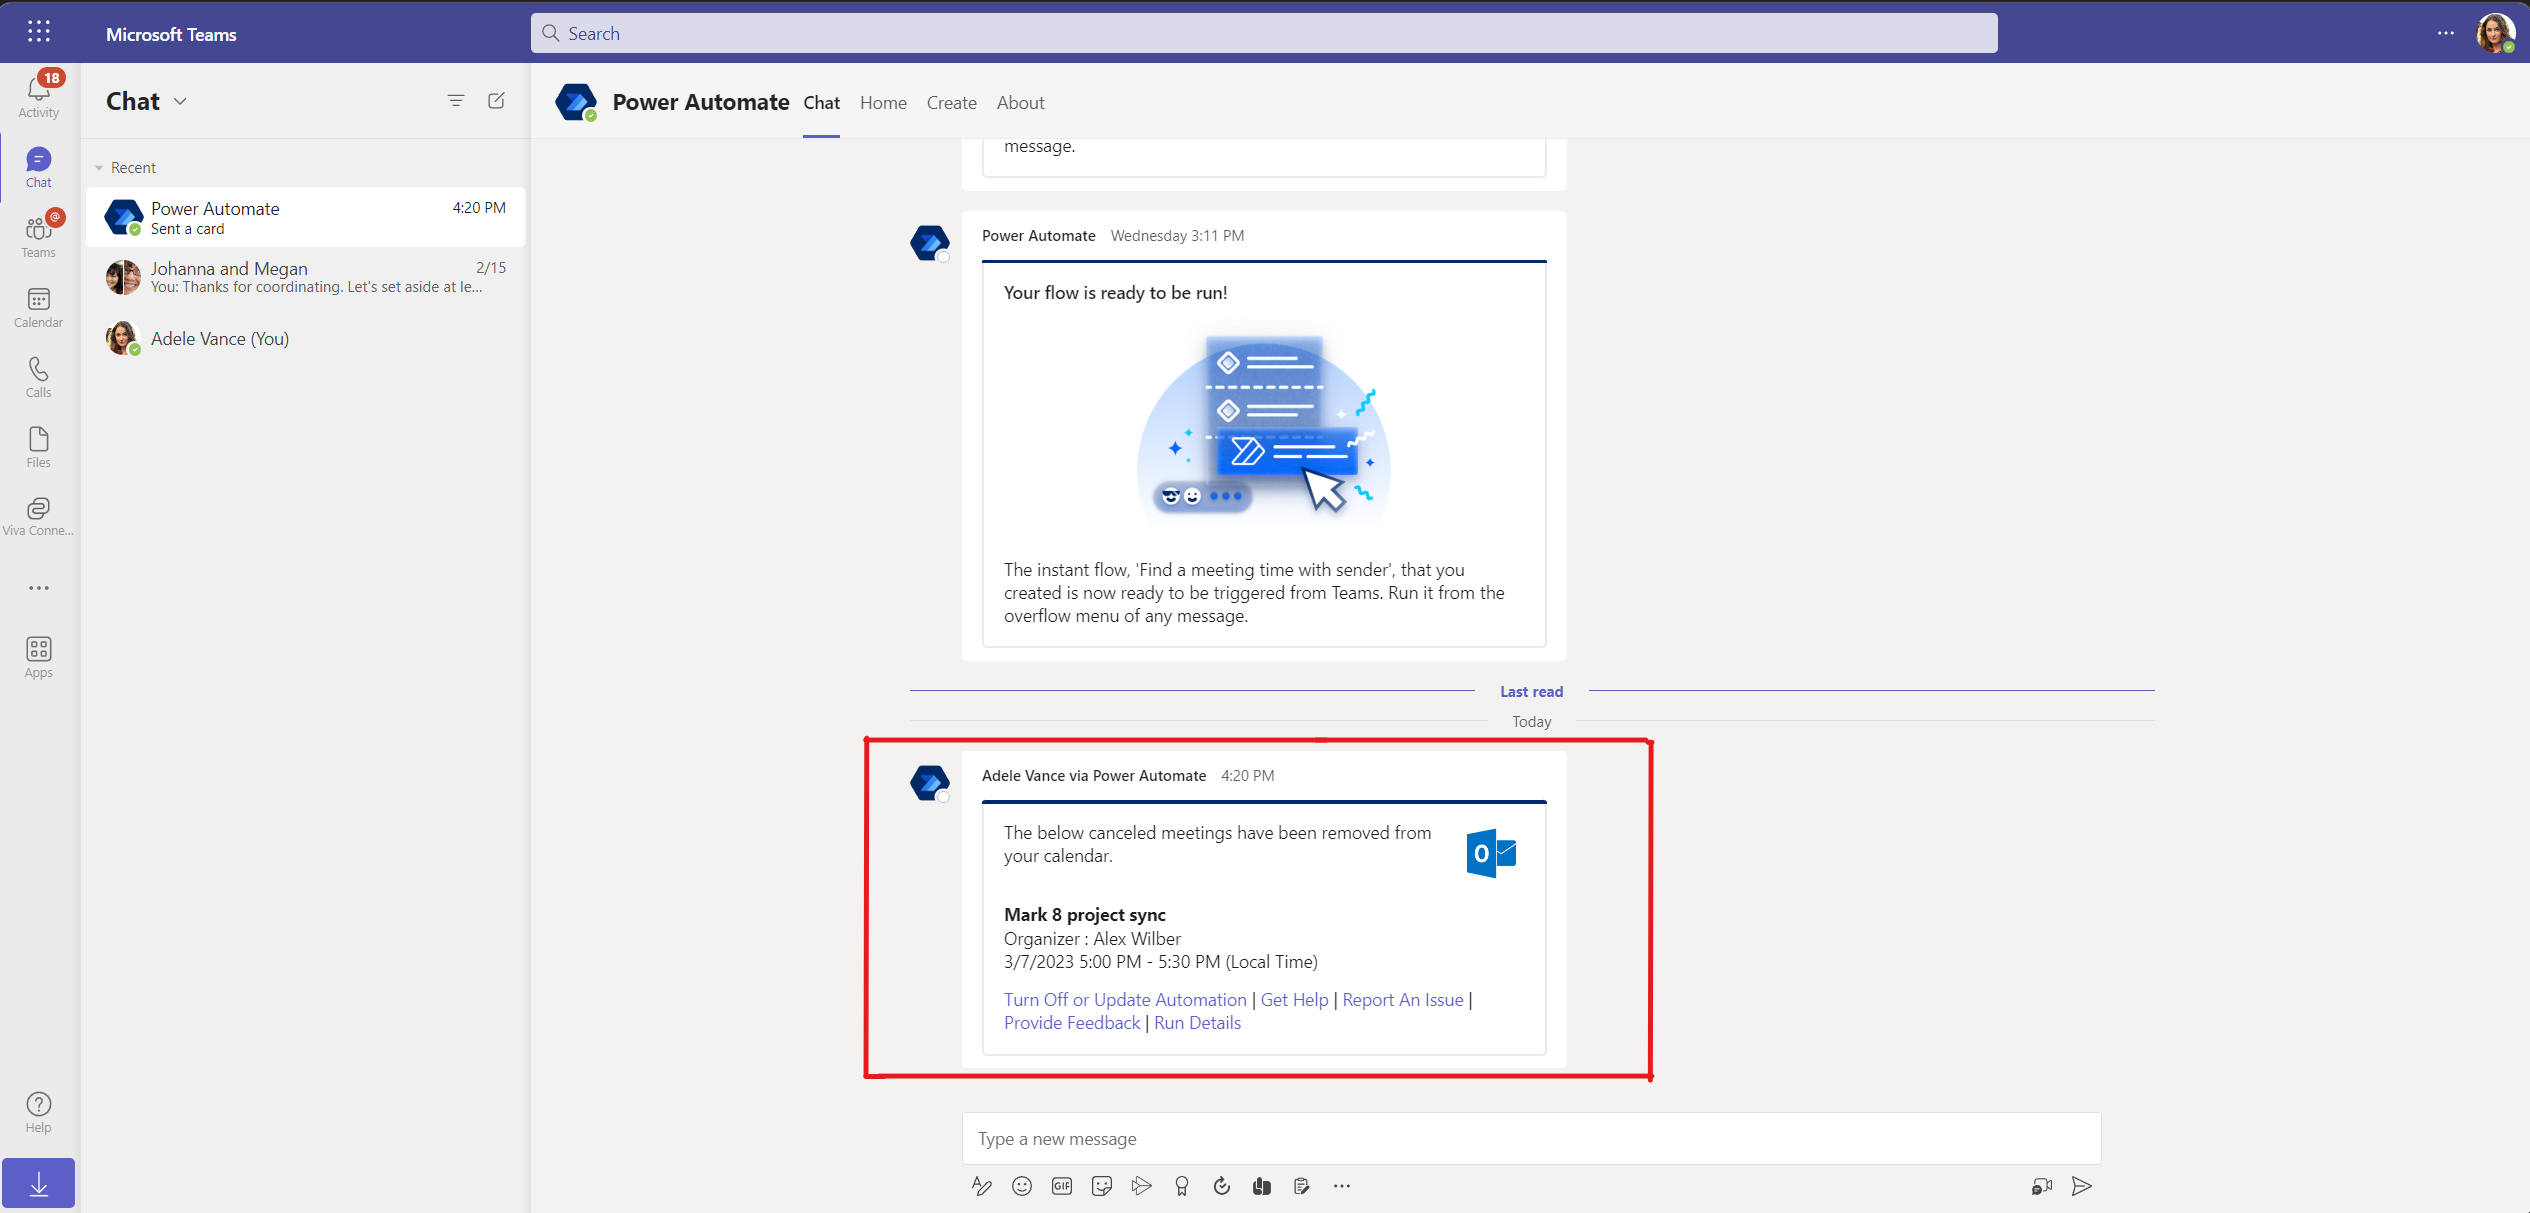Open the Praise badge icon
Image resolution: width=2530 pixels, height=1213 pixels.
[x=1181, y=1186]
